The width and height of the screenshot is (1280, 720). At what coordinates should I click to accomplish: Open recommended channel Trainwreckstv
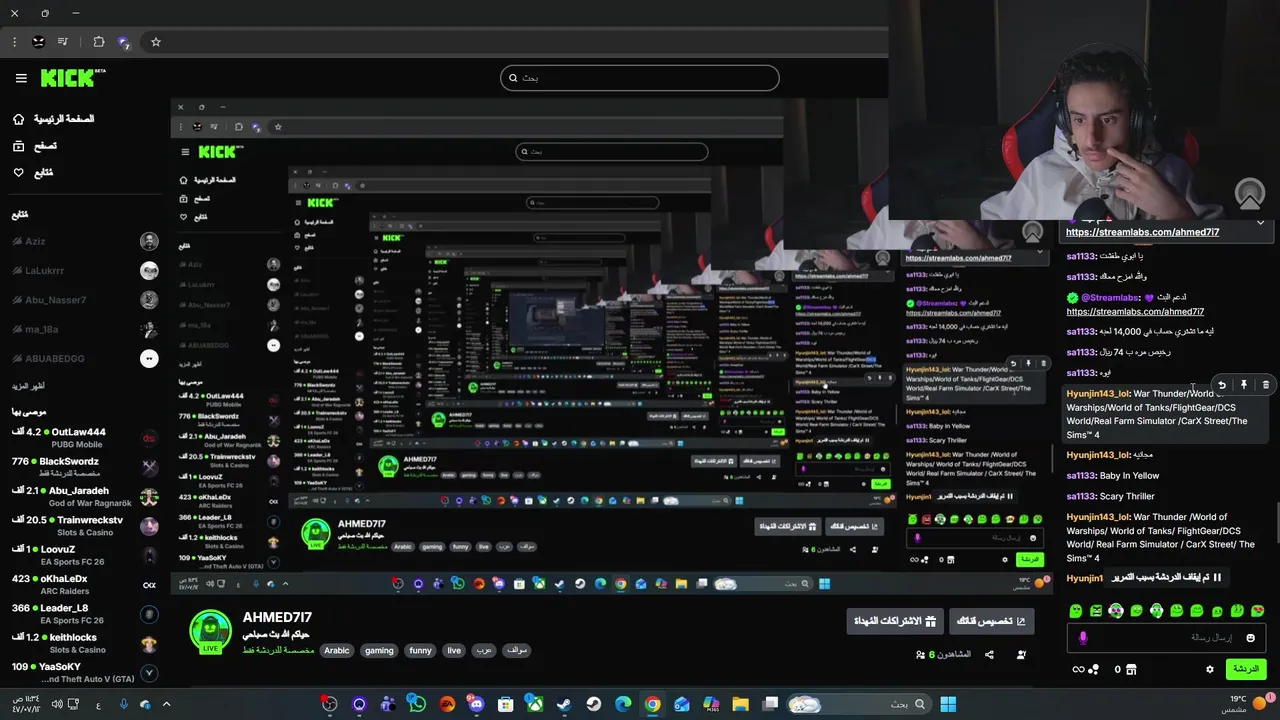click(85, 525)
